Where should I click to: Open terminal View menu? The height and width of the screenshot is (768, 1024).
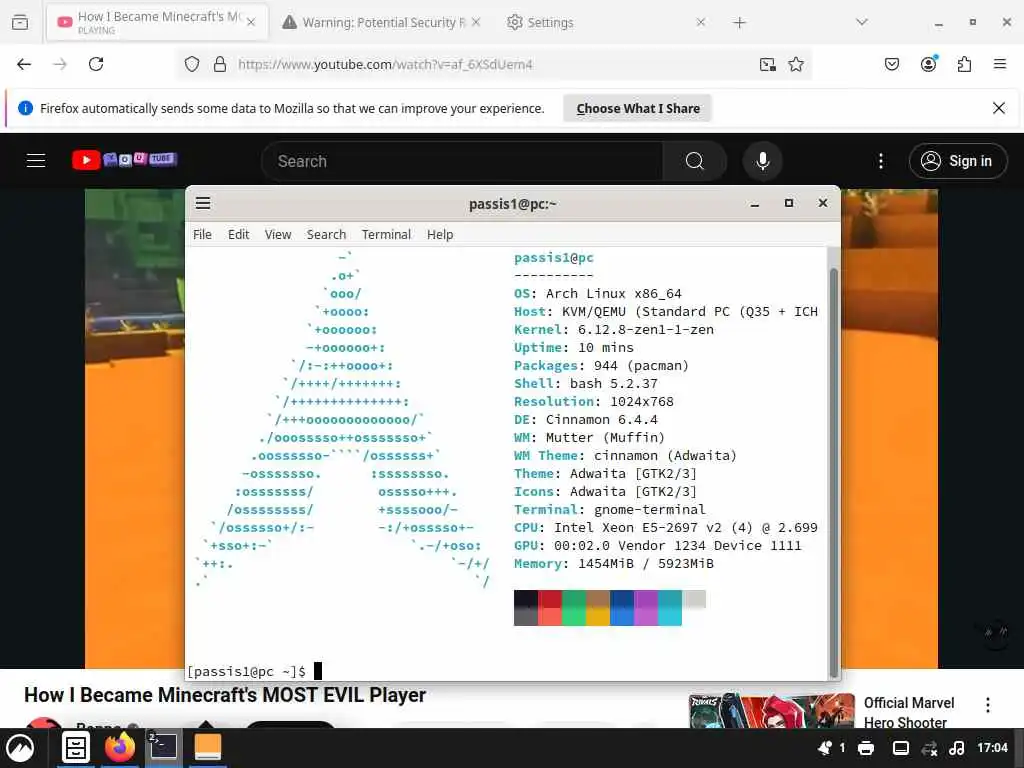(278, 234)
